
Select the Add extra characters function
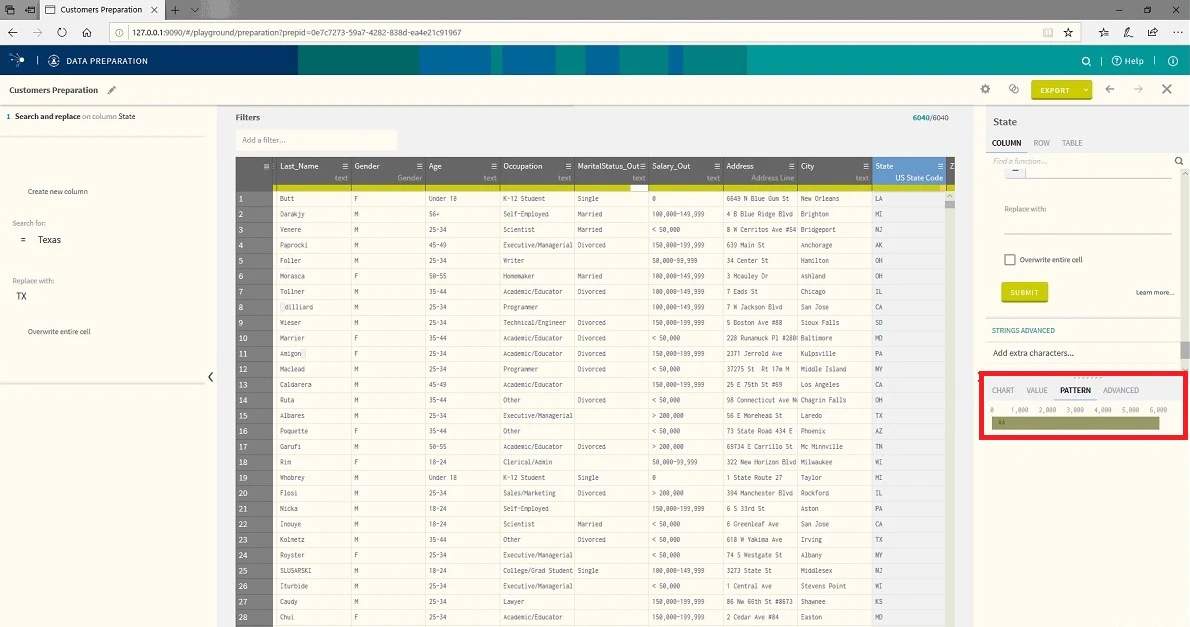pyautogui.click(x=1033, y=353)
